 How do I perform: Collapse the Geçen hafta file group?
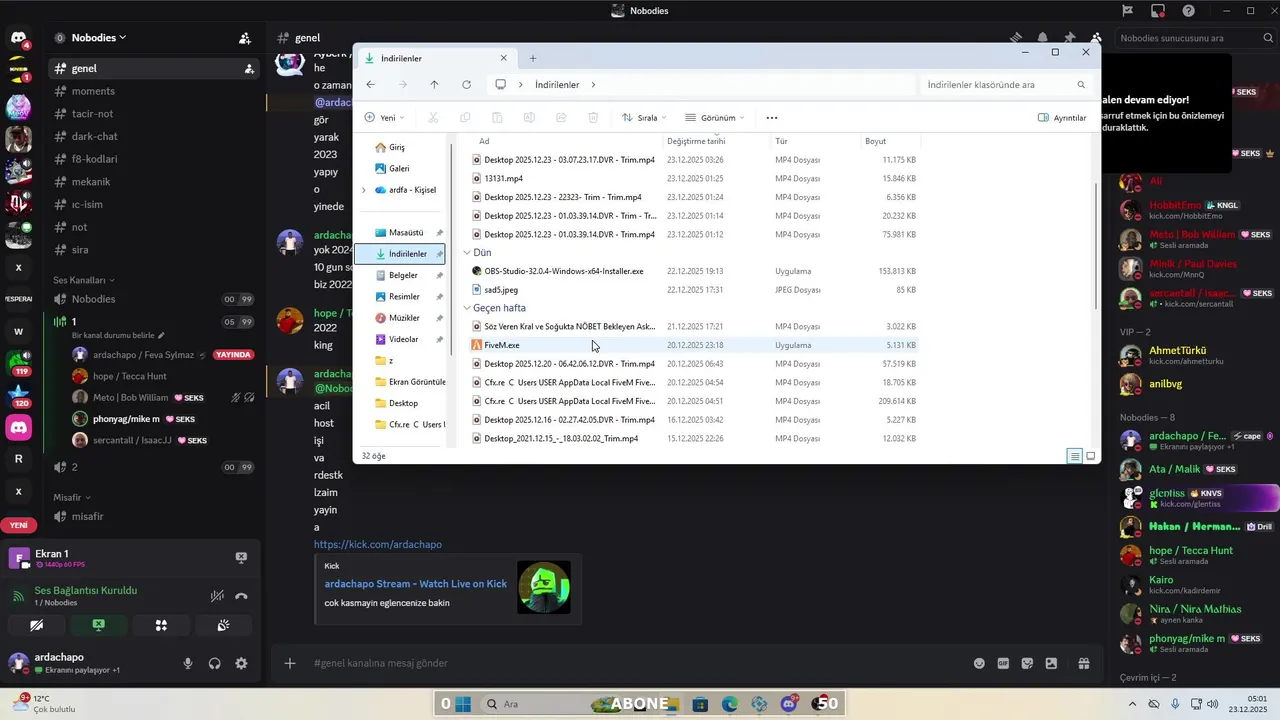click(467, 308)
